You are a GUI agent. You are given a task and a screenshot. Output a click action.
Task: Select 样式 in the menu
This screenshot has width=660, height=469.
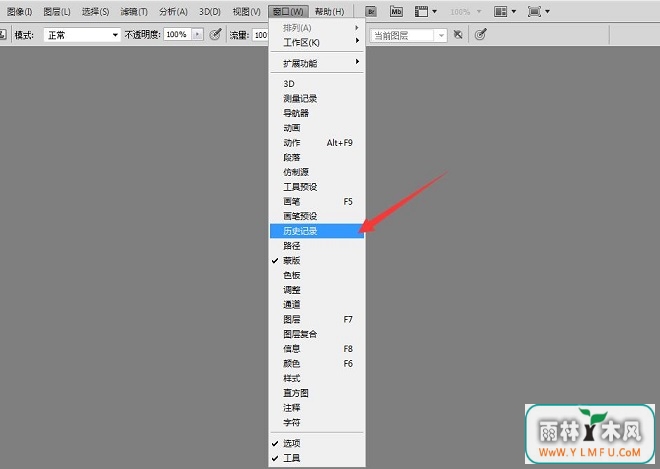pos(317,378)
